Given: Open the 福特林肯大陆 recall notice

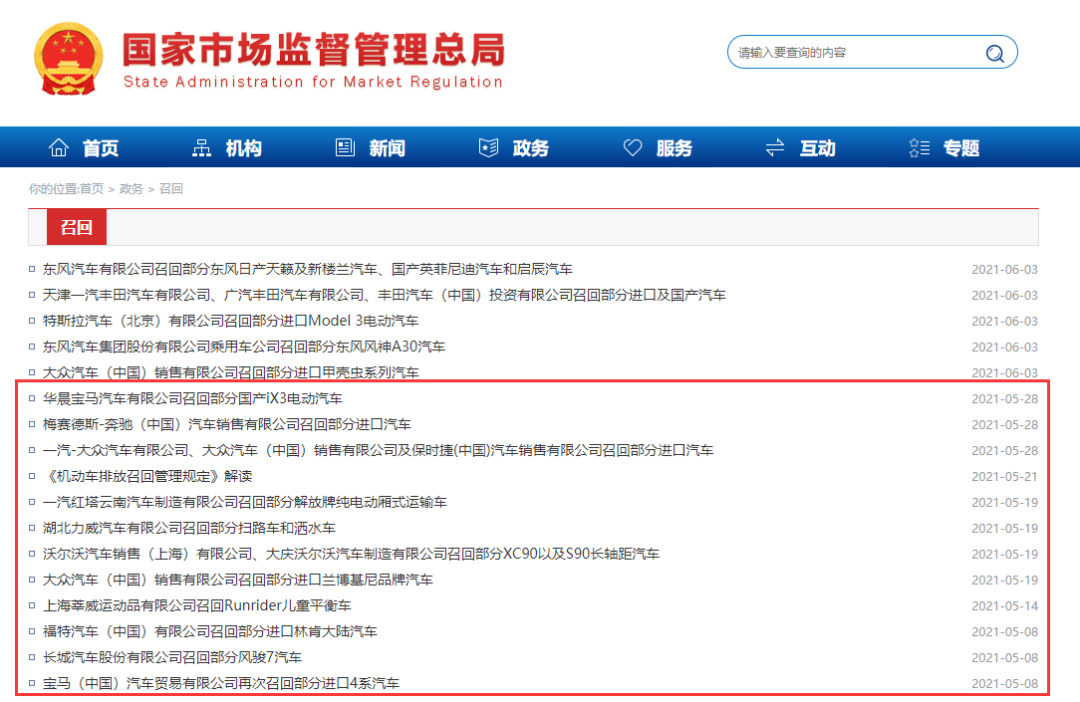Looking at the screenshot, I should tap(209, 632).
